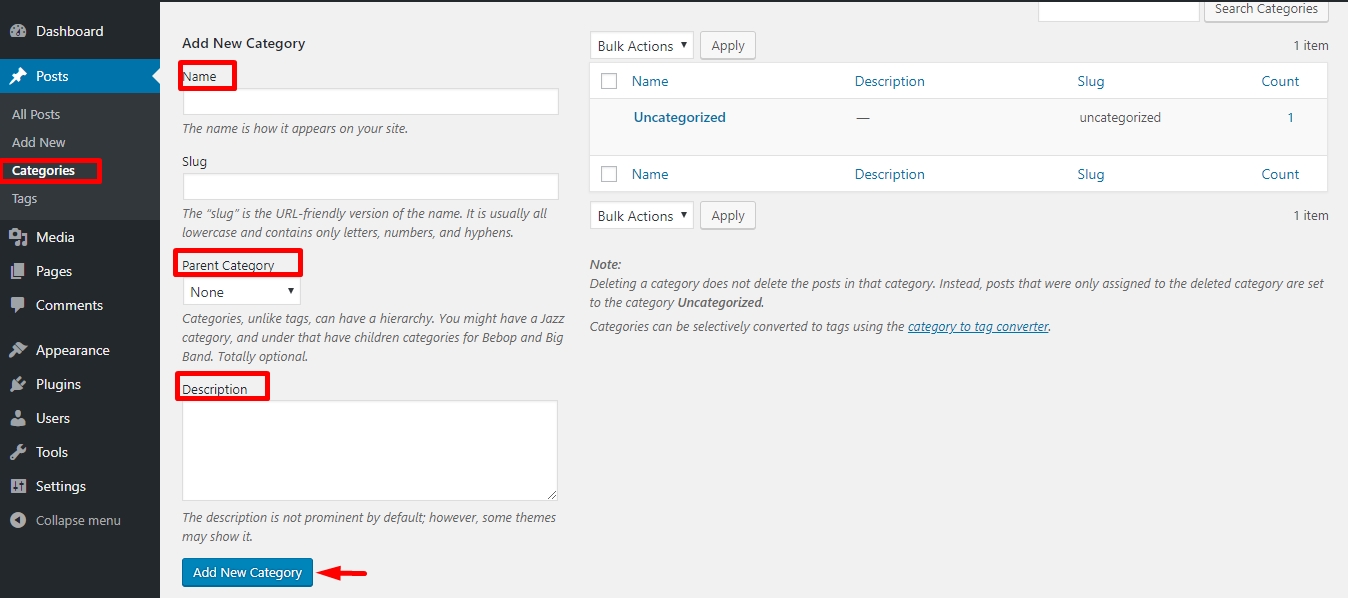1348x598 pixels.
Task: Go to All Posts submenu item
Action: click(36, 114)
